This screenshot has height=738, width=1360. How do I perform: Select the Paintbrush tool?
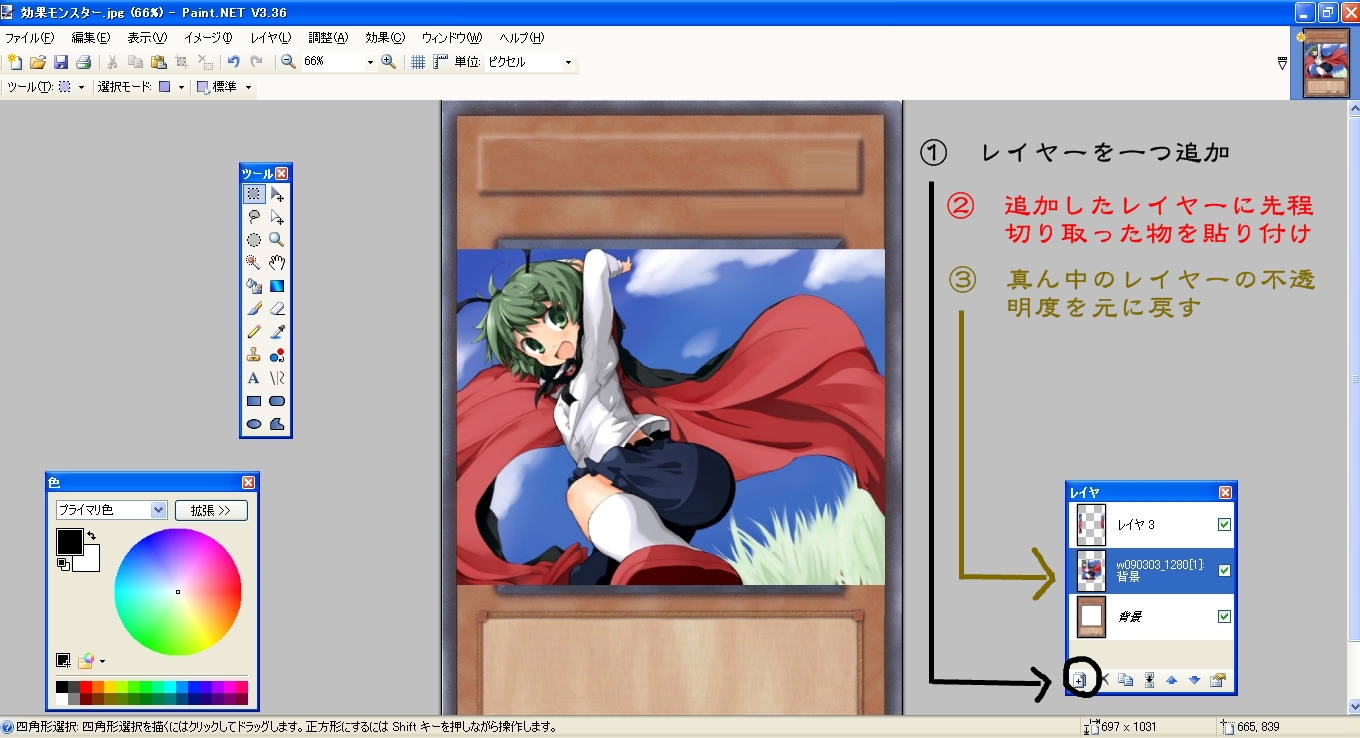click(x=254, y=309)
